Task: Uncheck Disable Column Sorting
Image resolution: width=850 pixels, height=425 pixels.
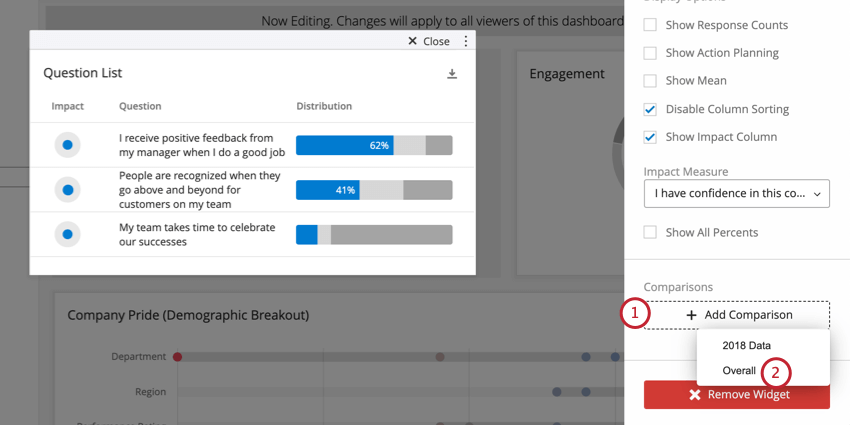Action: click(x=650, y=109)
